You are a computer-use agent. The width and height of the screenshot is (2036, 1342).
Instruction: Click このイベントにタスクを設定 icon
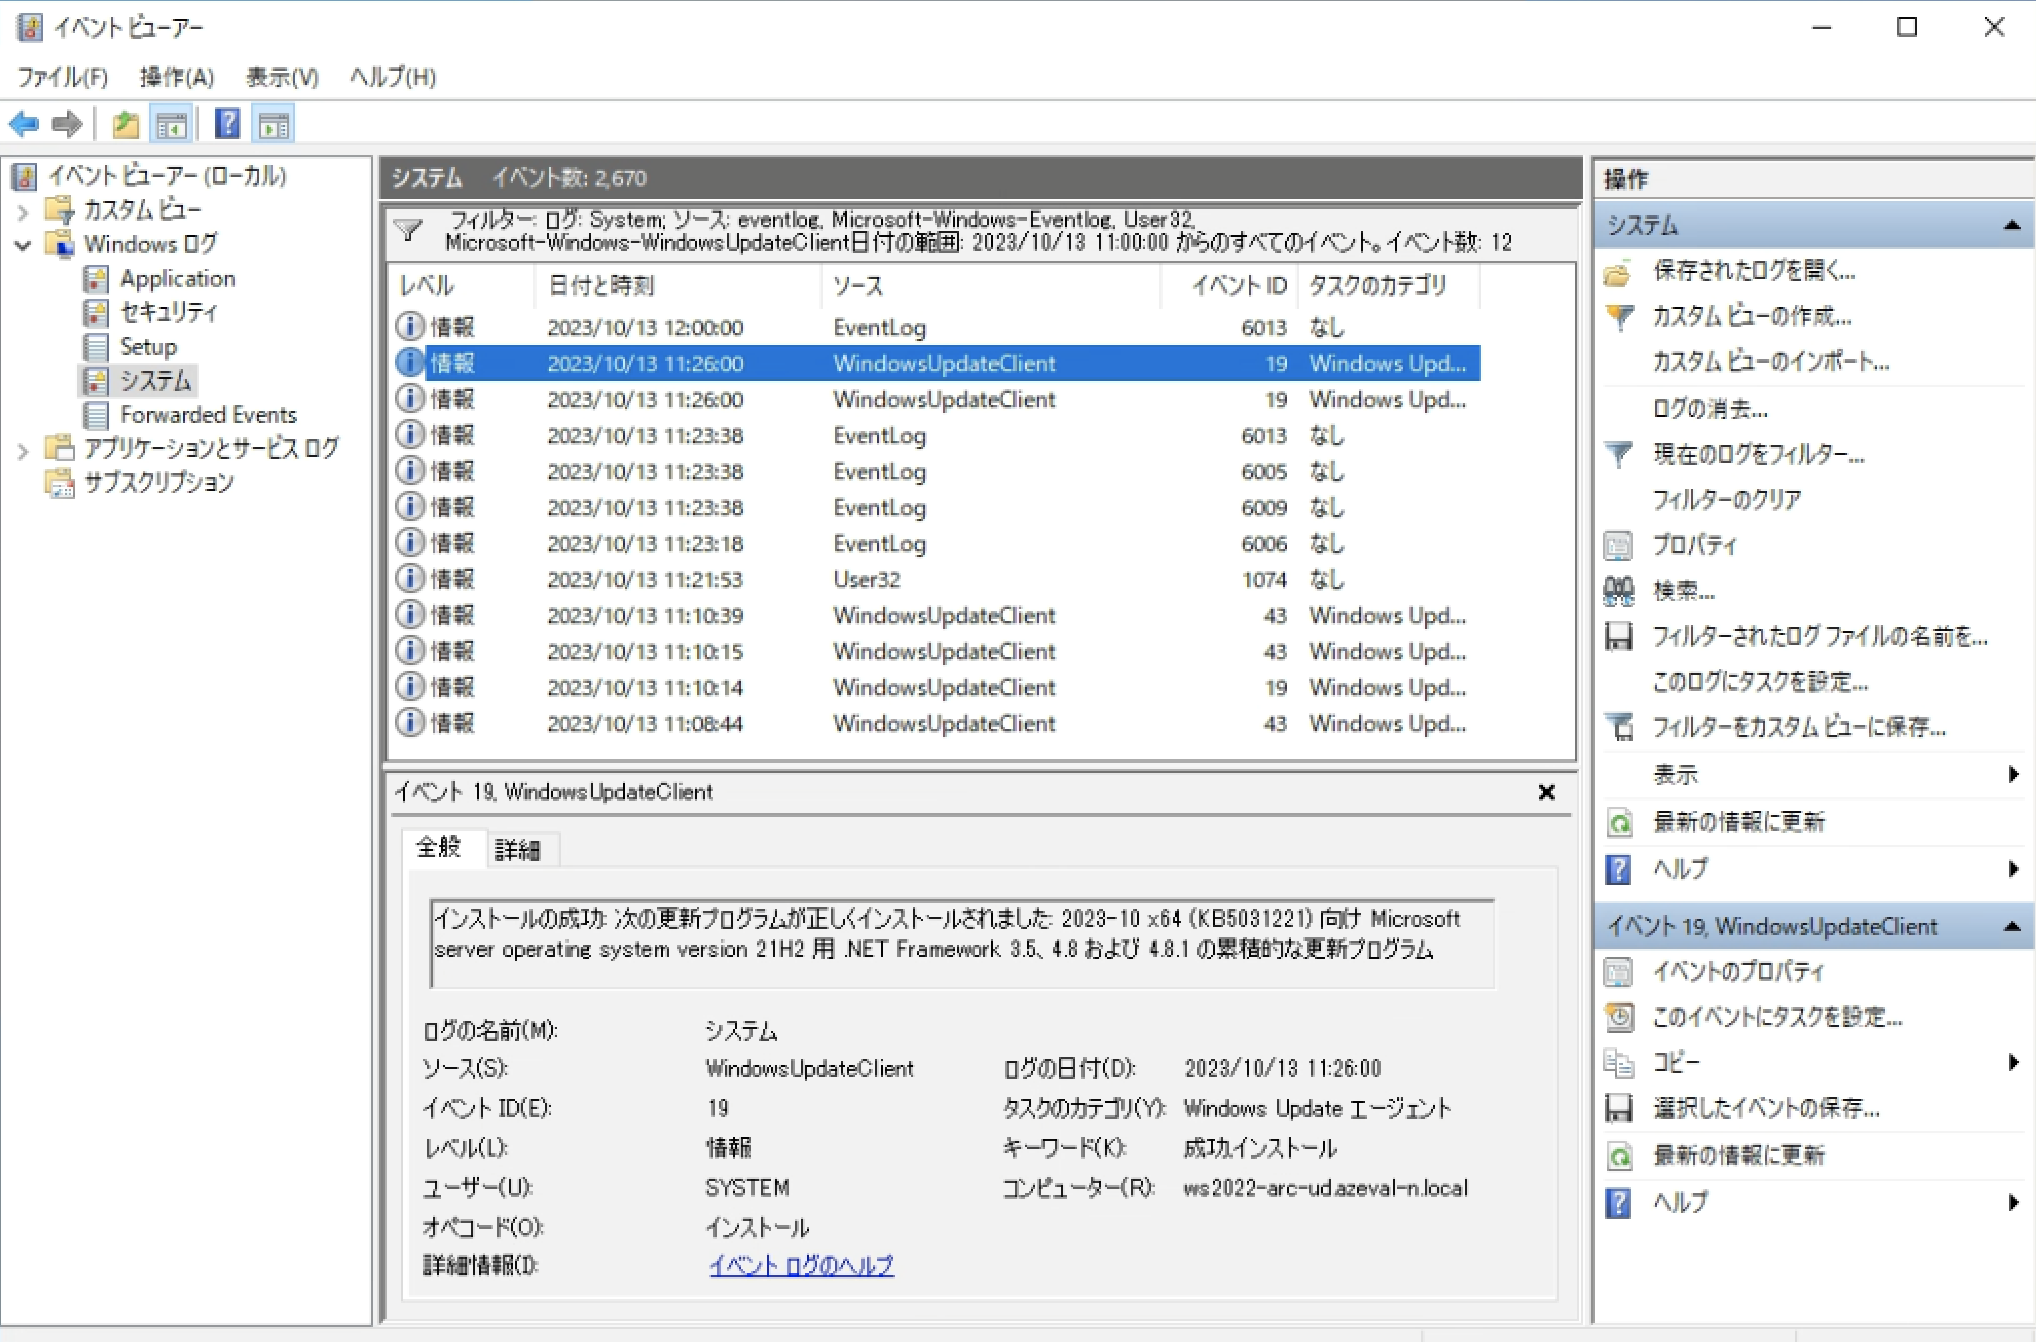point(1619,1017)
